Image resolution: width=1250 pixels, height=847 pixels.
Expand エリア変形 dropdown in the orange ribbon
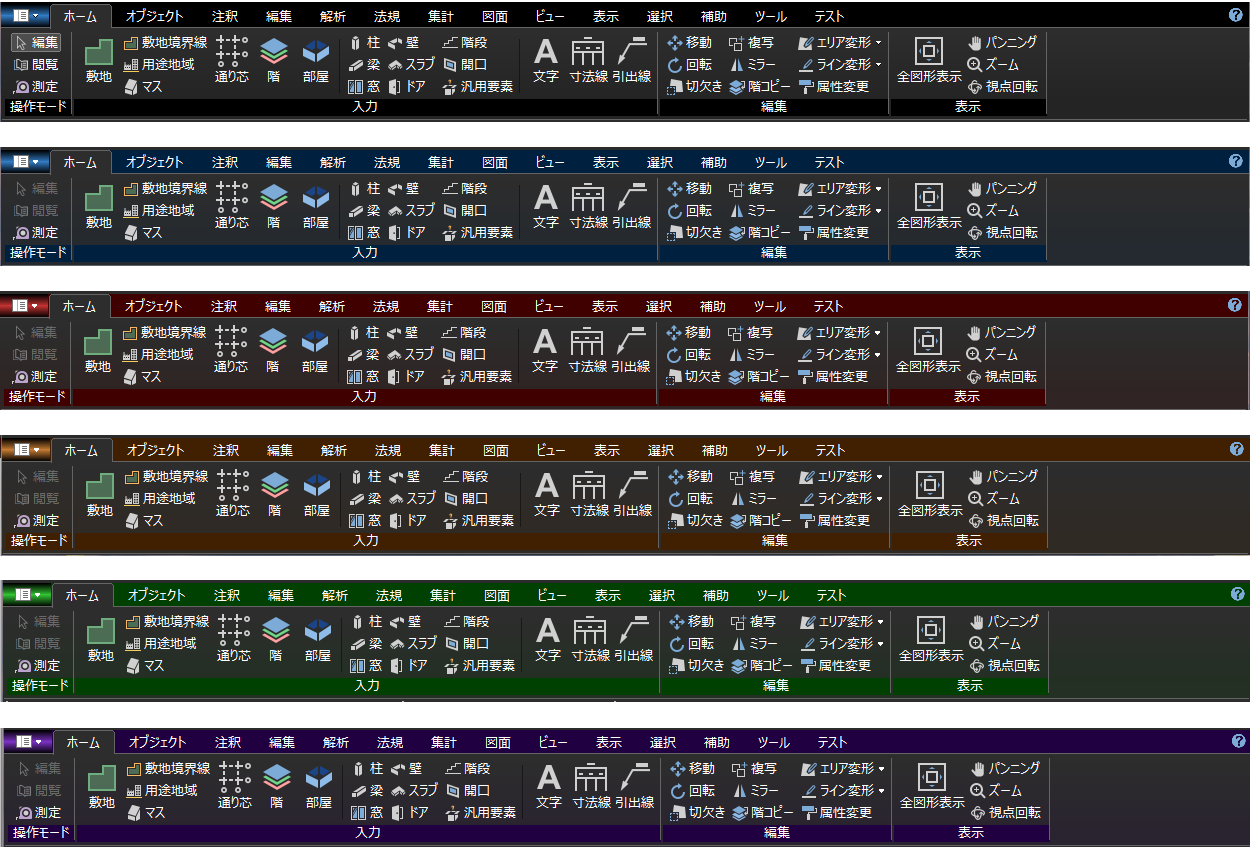(879, 477)
